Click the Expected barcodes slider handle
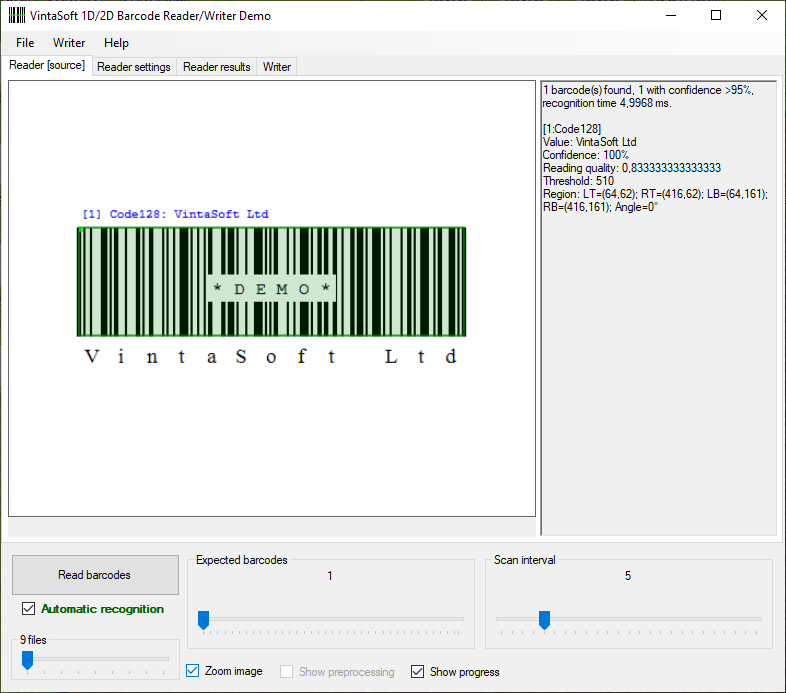 203,620
